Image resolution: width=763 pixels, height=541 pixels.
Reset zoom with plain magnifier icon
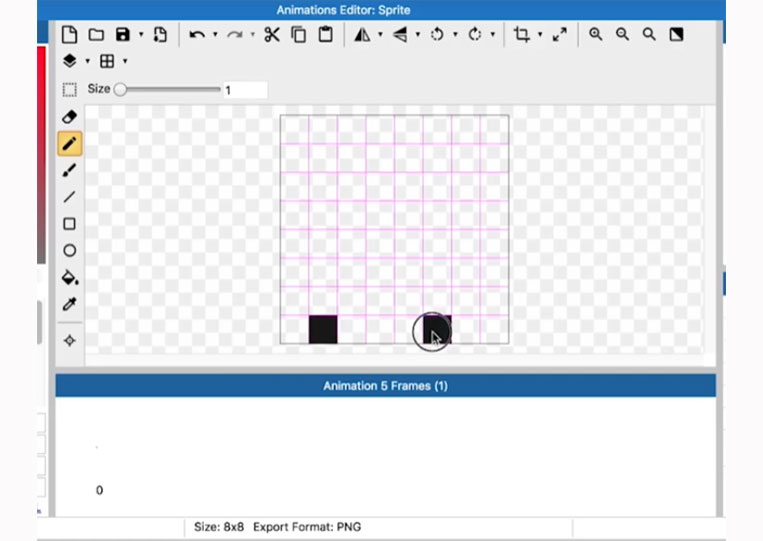(x=649, y=34)
